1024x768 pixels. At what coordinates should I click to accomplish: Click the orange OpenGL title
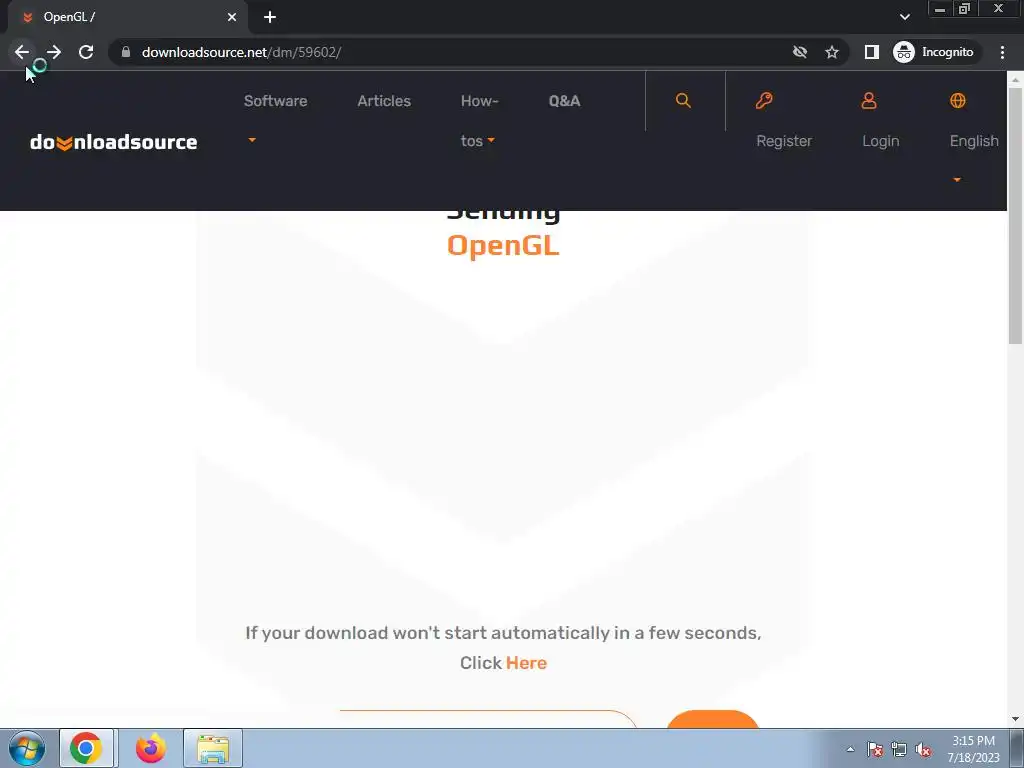(503, 246)
